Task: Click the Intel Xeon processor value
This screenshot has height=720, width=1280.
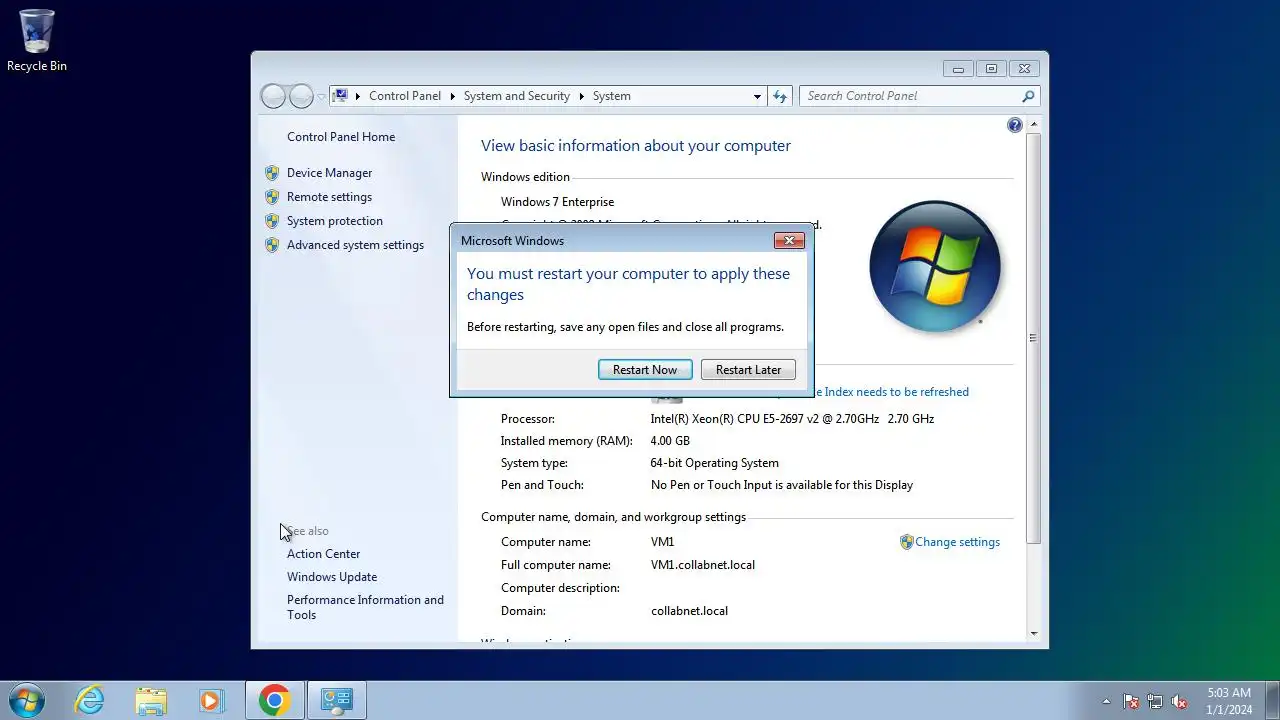Action: click(x=792, y=419)
